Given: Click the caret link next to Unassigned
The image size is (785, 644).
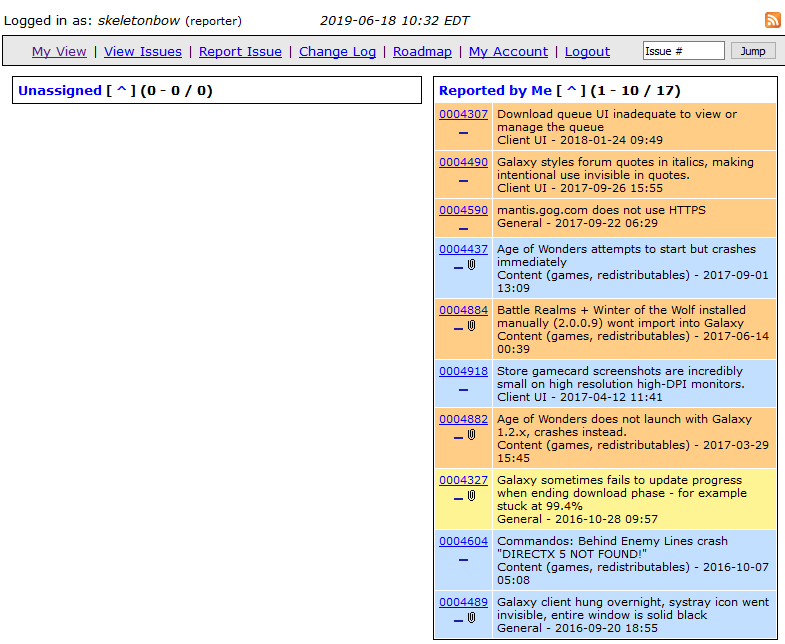Looking at the screenshot, I should tap(122, 91).
